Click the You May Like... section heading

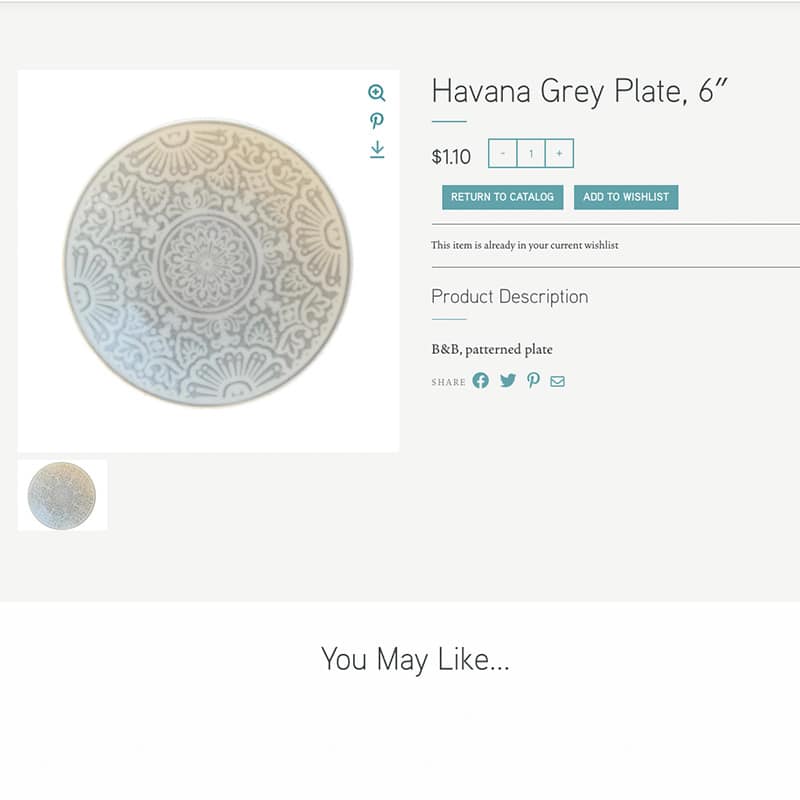(415, 660)
